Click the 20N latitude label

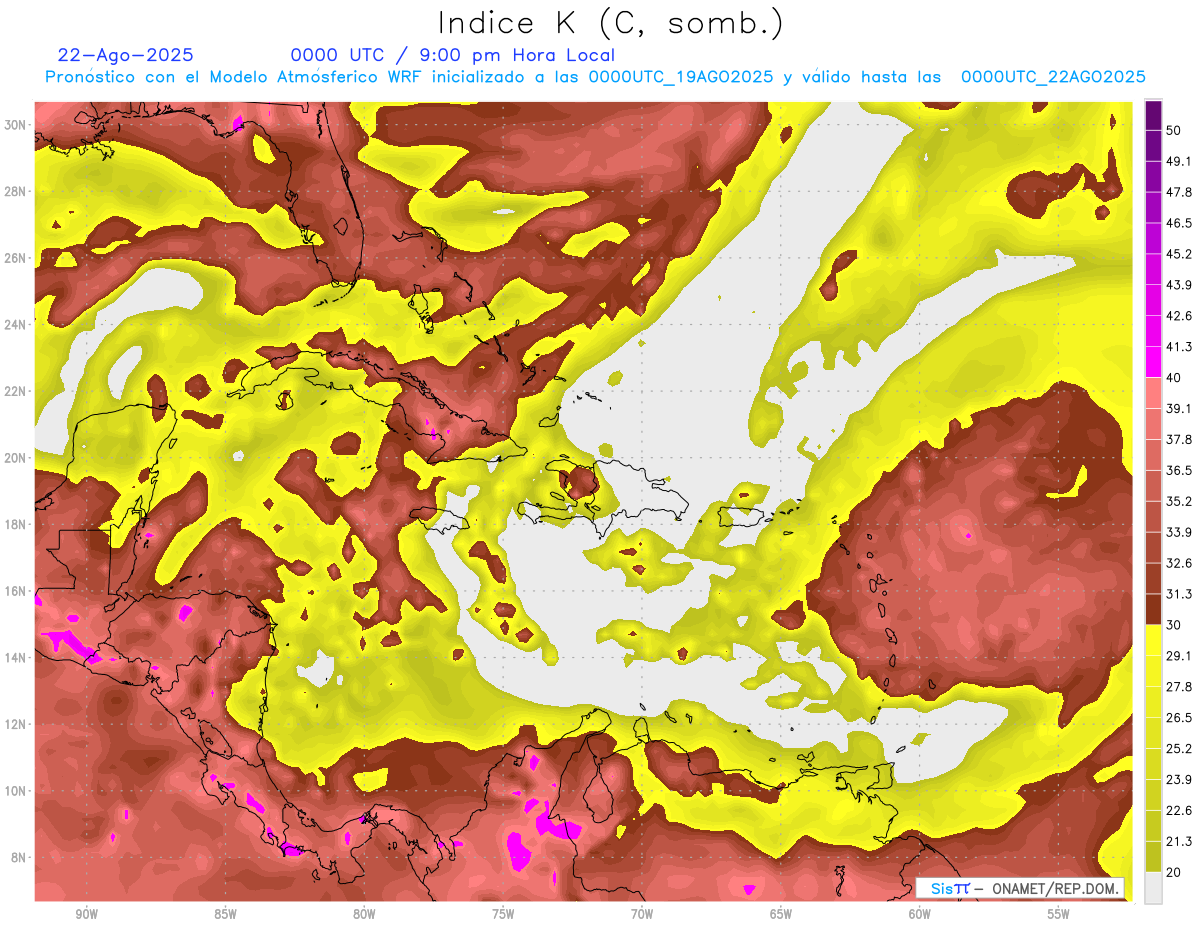tap(17, 458)
